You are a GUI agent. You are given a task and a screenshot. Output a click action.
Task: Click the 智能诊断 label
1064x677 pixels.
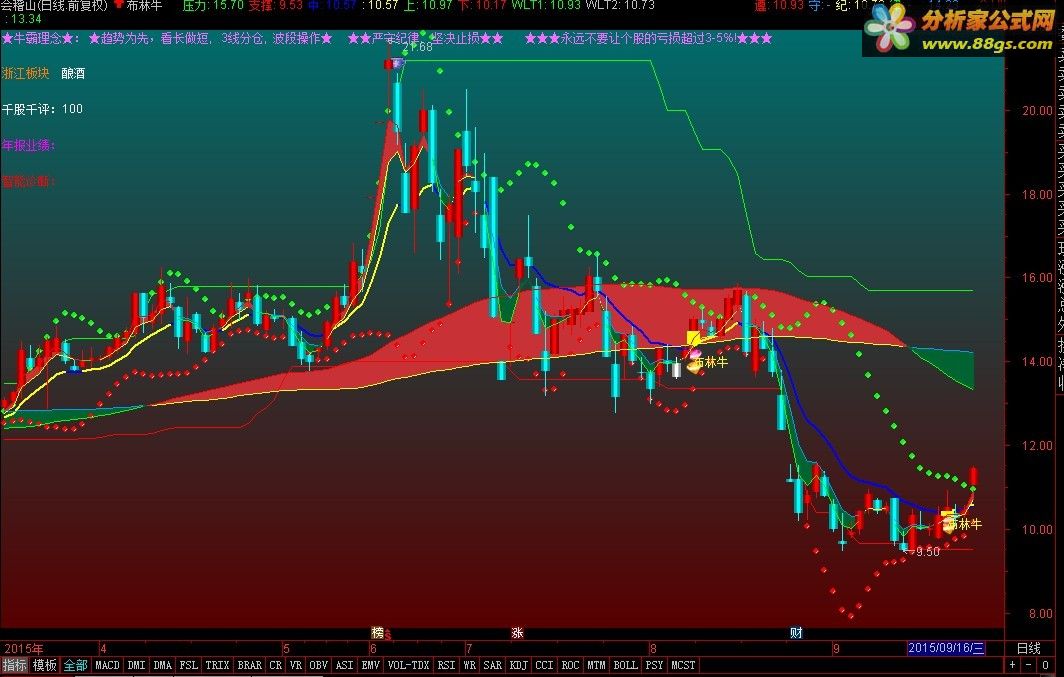(28, 181)
